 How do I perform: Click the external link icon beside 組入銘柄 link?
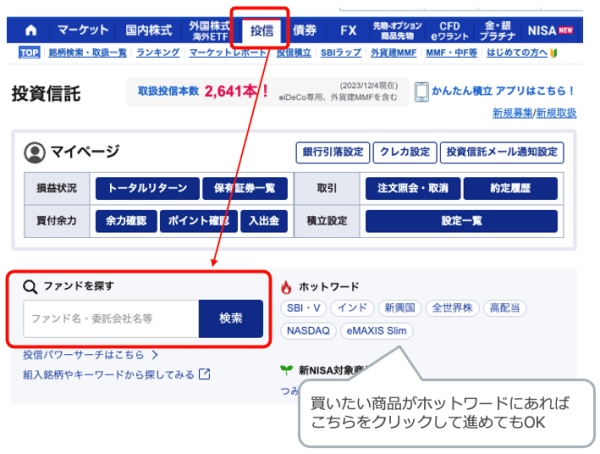(x=205, y=375)
